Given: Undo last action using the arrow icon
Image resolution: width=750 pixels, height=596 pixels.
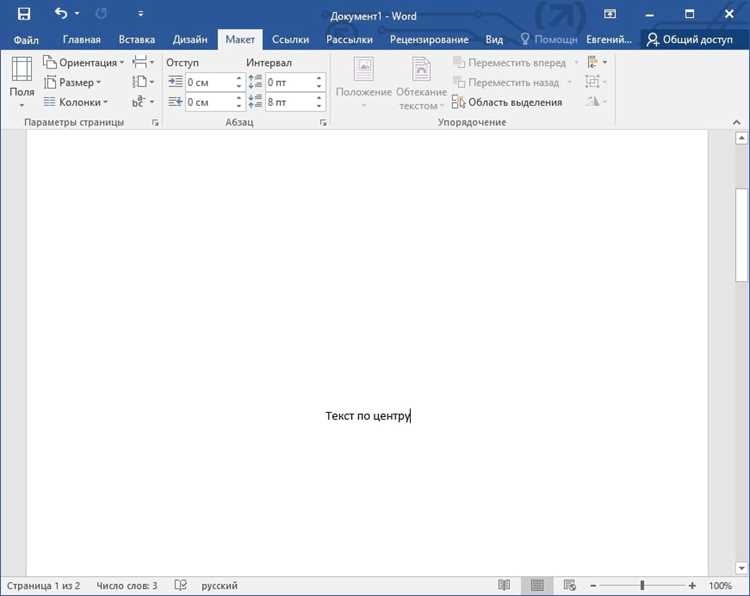Looking at the screenshot, I should (61, 13).
